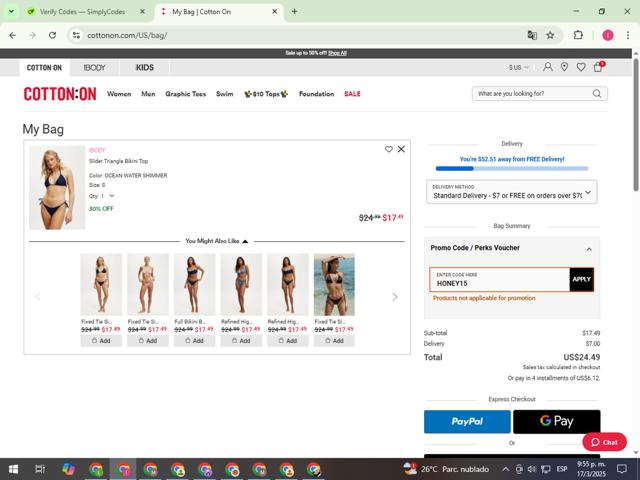This screenshot has height=480, width=640.
Task: Open Chrome three-dot menu
Action: [628, 35]
